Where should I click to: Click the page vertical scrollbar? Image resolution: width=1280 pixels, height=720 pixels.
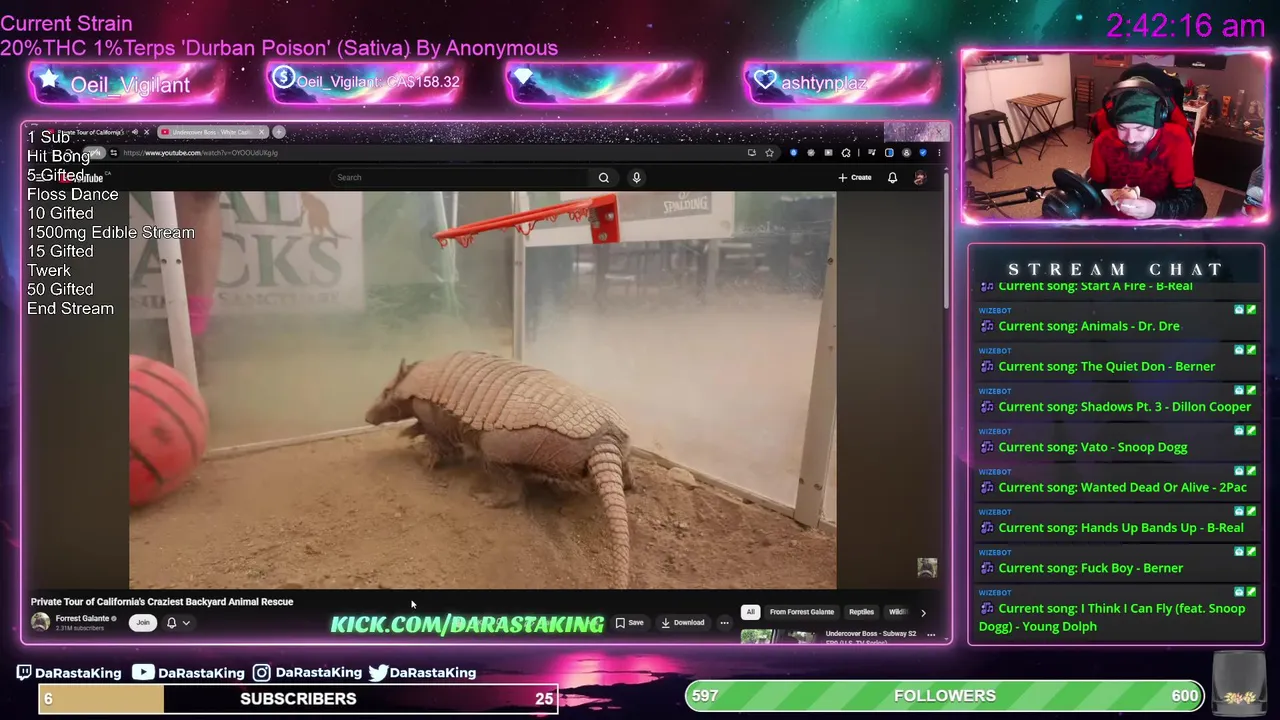pyautogui.click(x=946, y=240)
